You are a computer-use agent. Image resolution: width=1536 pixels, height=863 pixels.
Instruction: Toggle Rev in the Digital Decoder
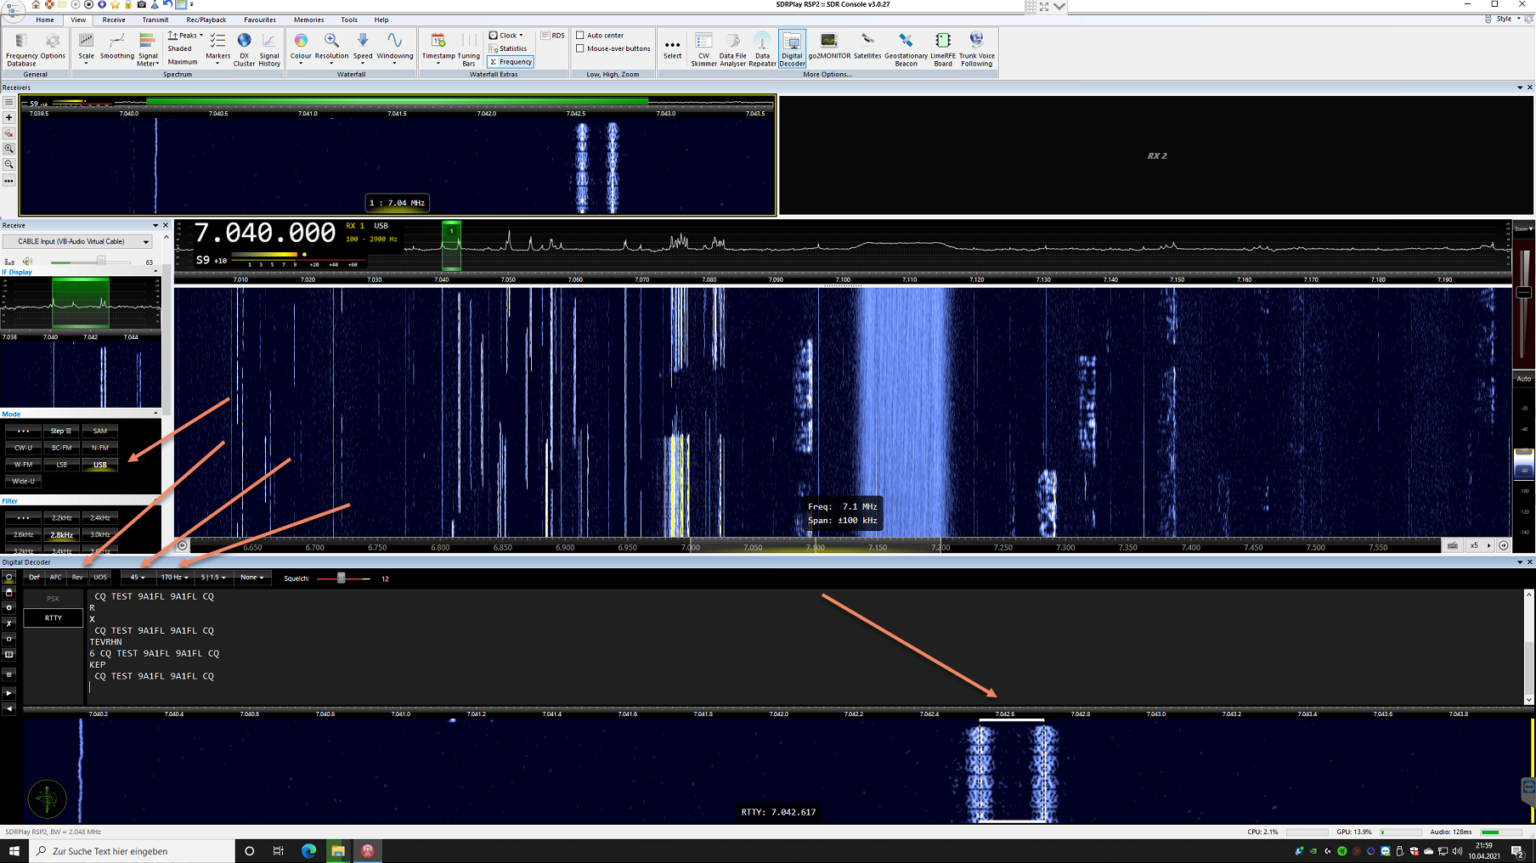point(78,577)
